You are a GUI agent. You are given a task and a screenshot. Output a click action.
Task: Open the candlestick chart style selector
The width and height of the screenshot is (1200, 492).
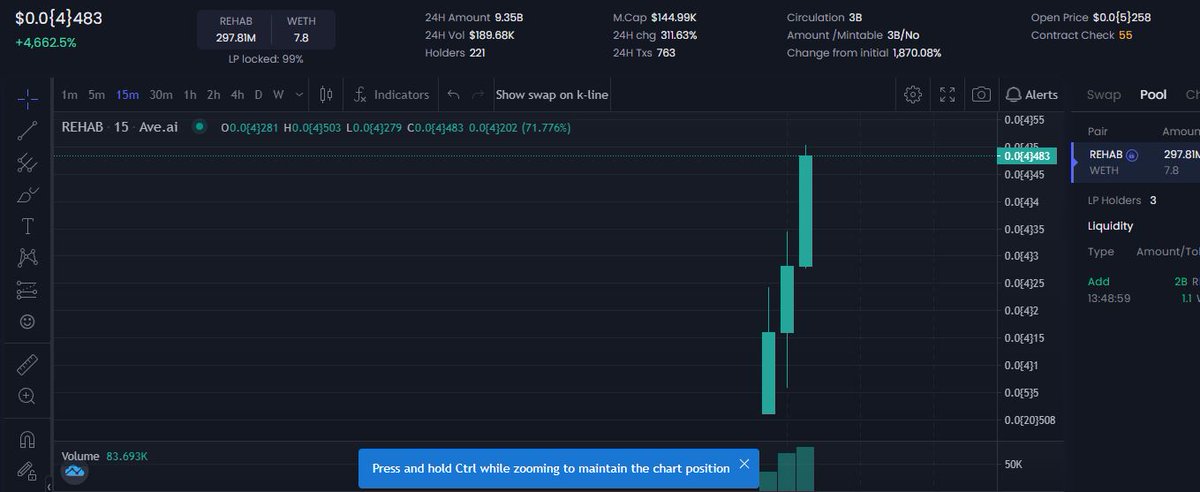point(325,95)
